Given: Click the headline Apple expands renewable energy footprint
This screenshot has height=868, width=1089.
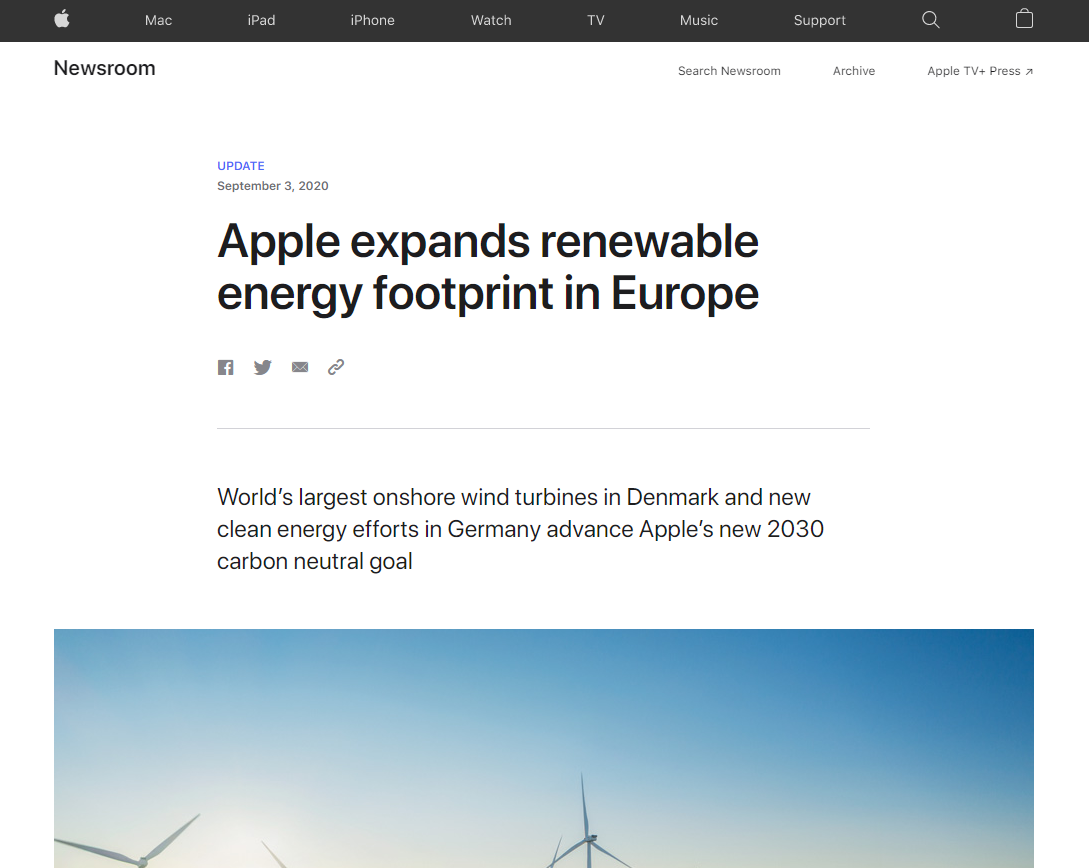Looking at the screenshot, I should pos(488,267).
